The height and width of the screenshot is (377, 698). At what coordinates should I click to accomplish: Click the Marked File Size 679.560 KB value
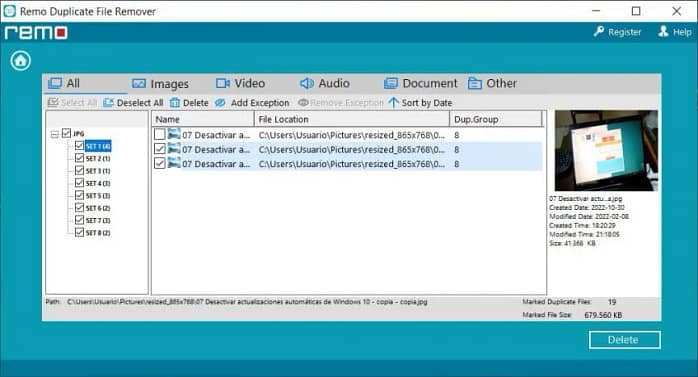pyautogui.click(x=603, y=315)
